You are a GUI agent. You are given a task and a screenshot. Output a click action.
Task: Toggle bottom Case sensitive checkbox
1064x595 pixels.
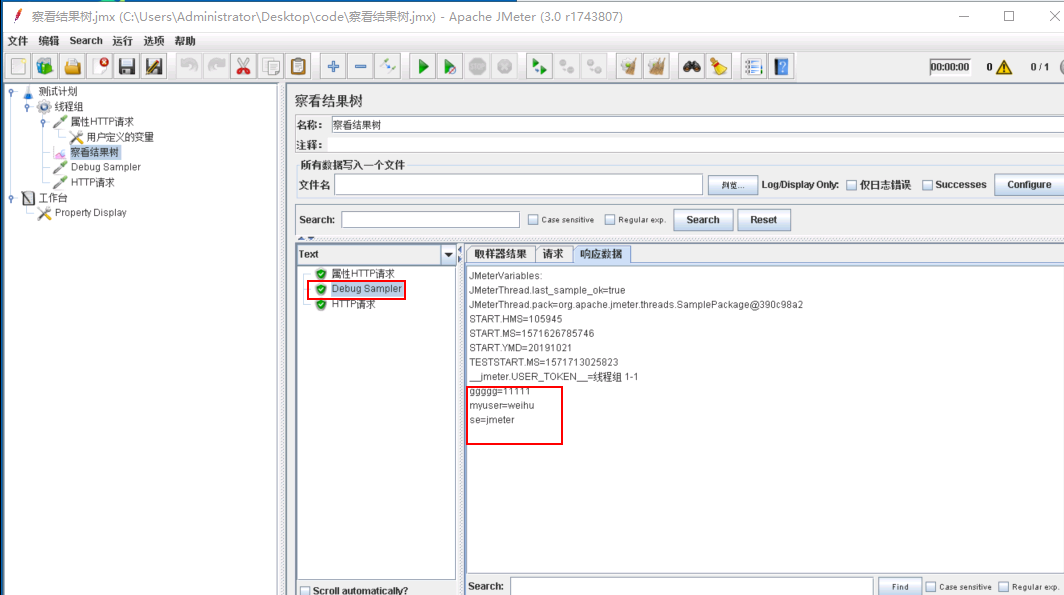[x=931, y=587]
